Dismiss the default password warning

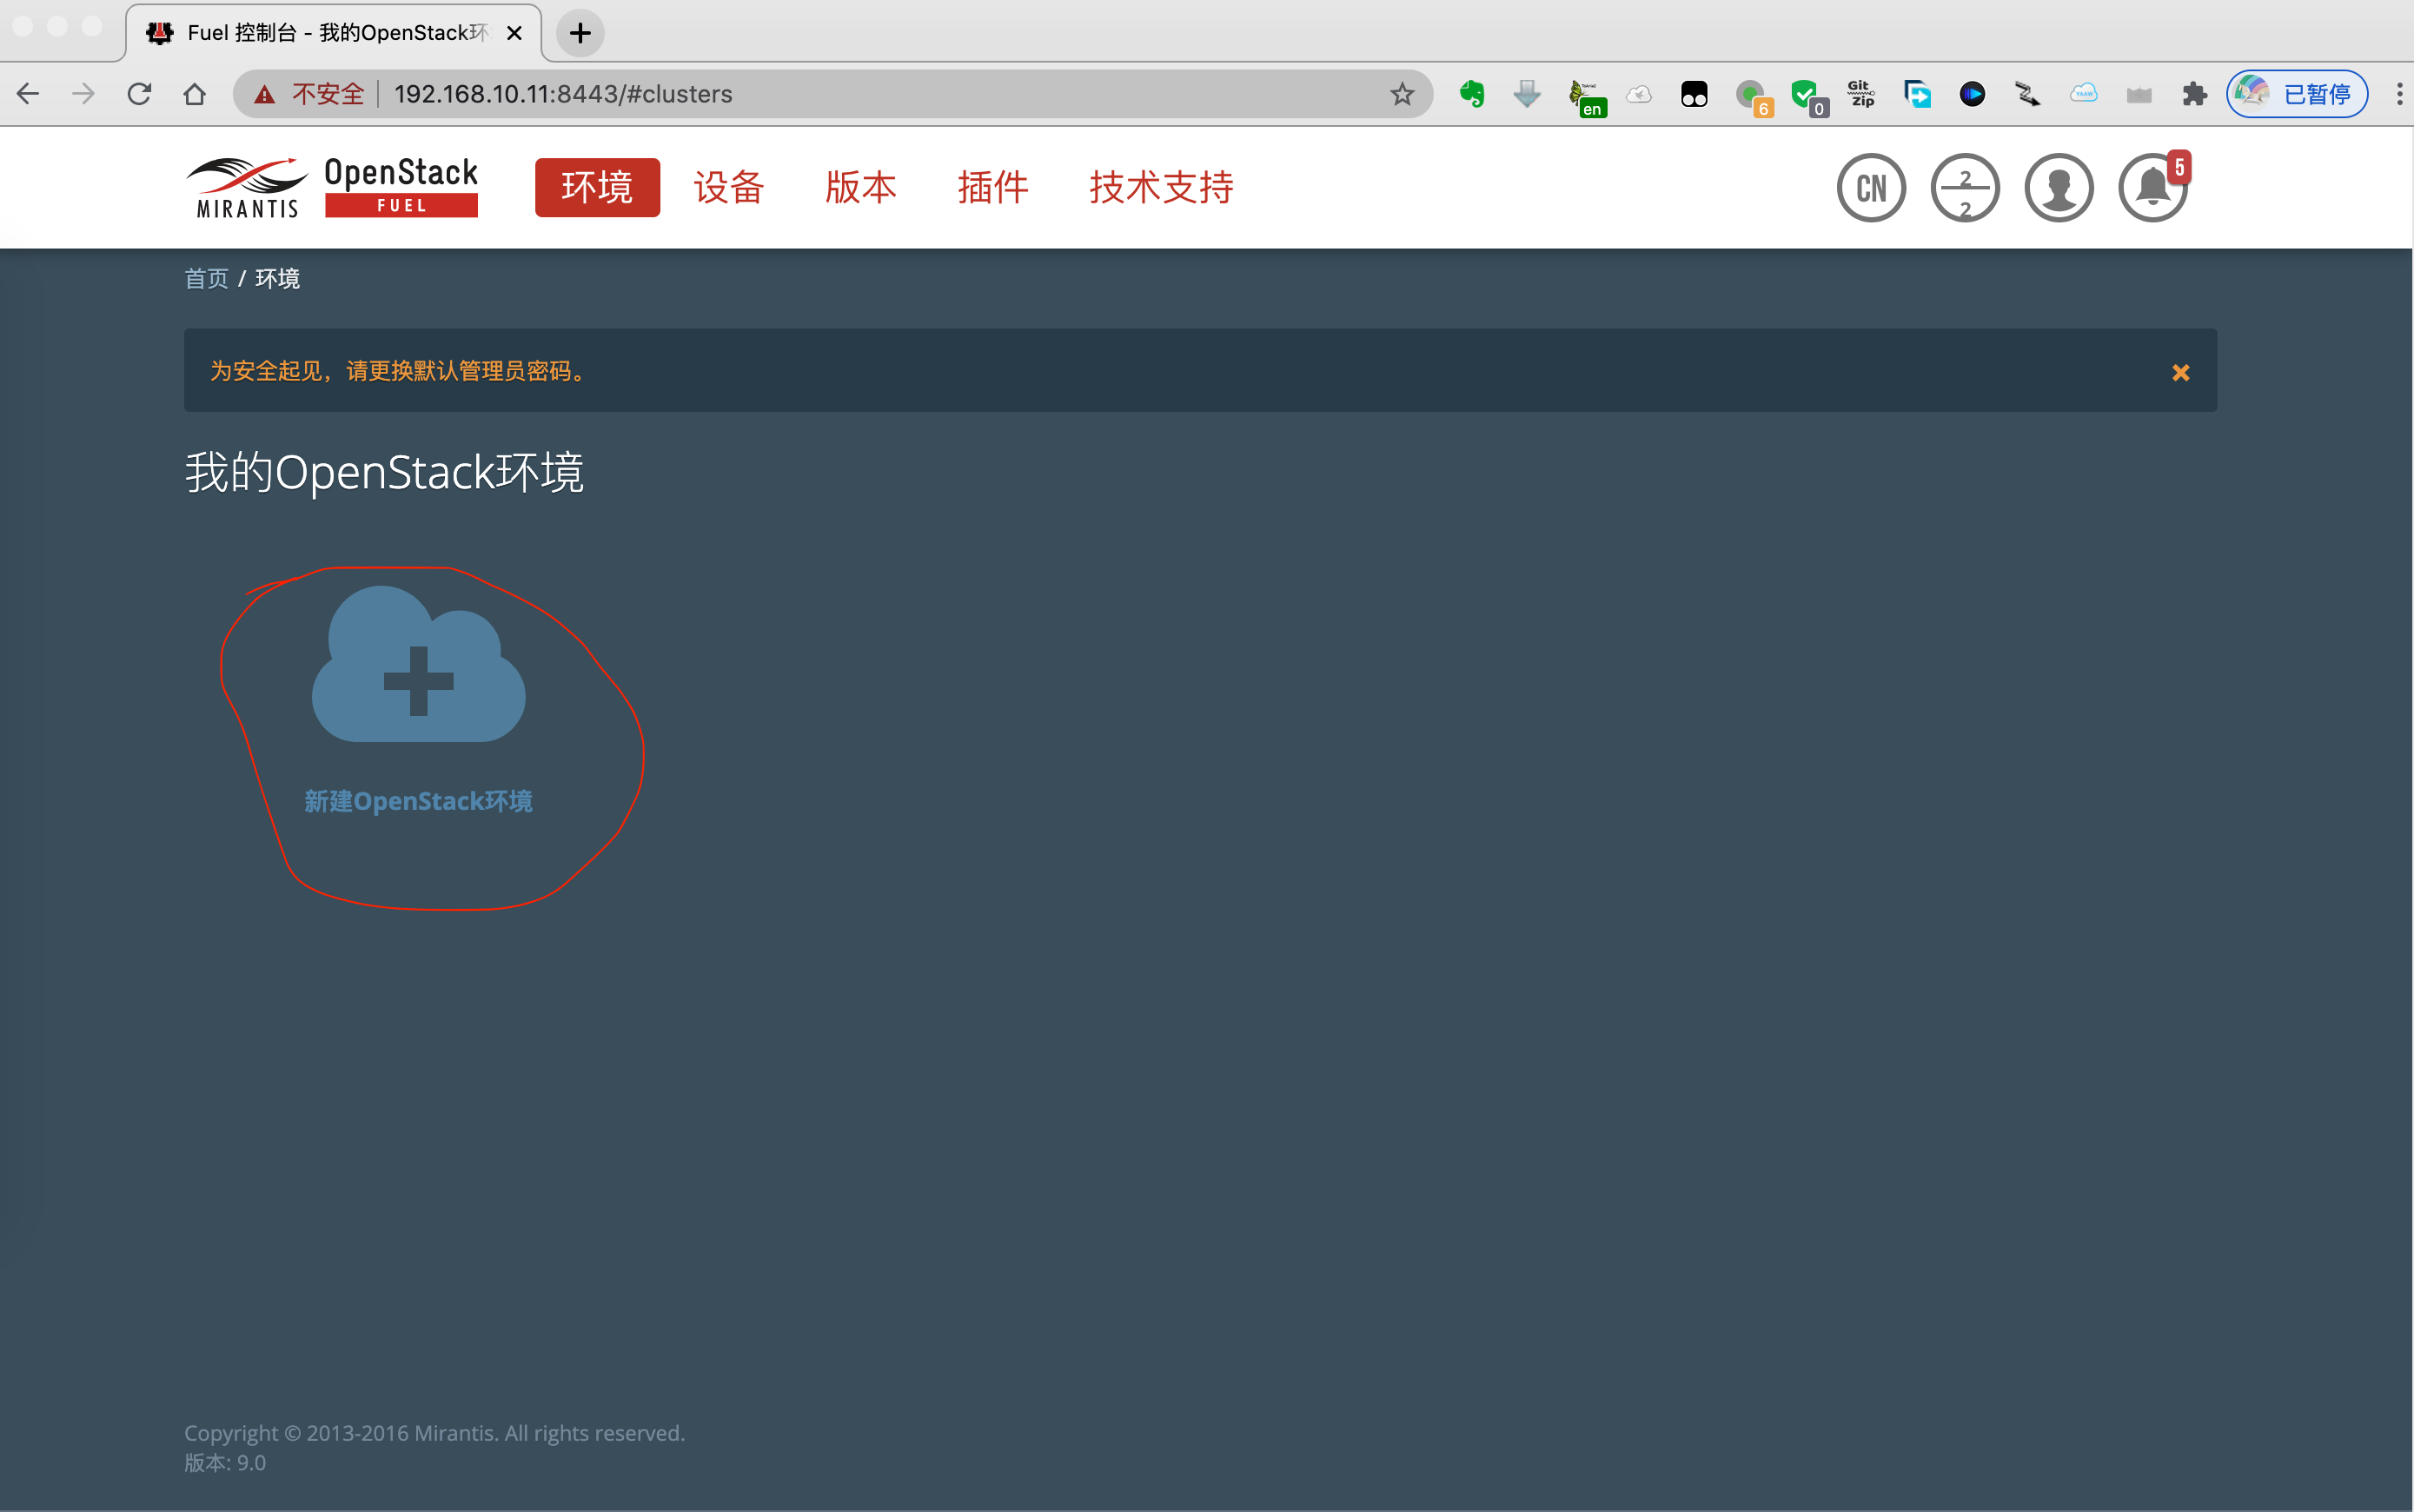(2181, 372)
